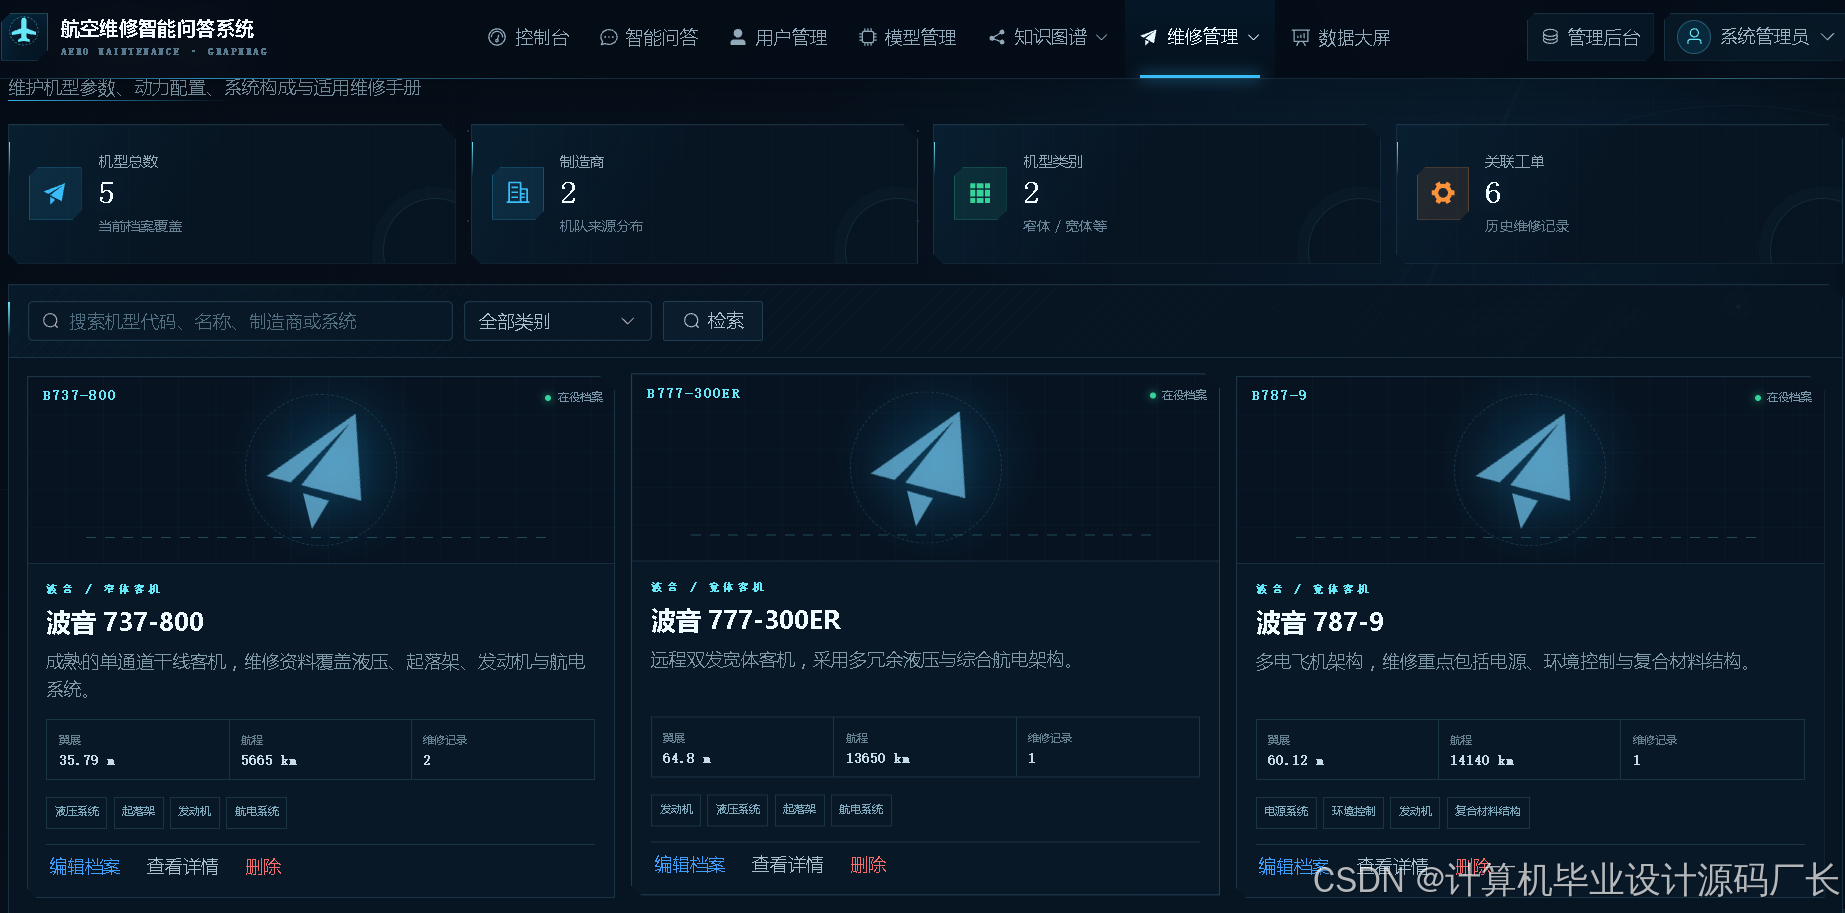Switch to 模型管理 menu
Screen dimensions: 1845x913
[908, 37]
